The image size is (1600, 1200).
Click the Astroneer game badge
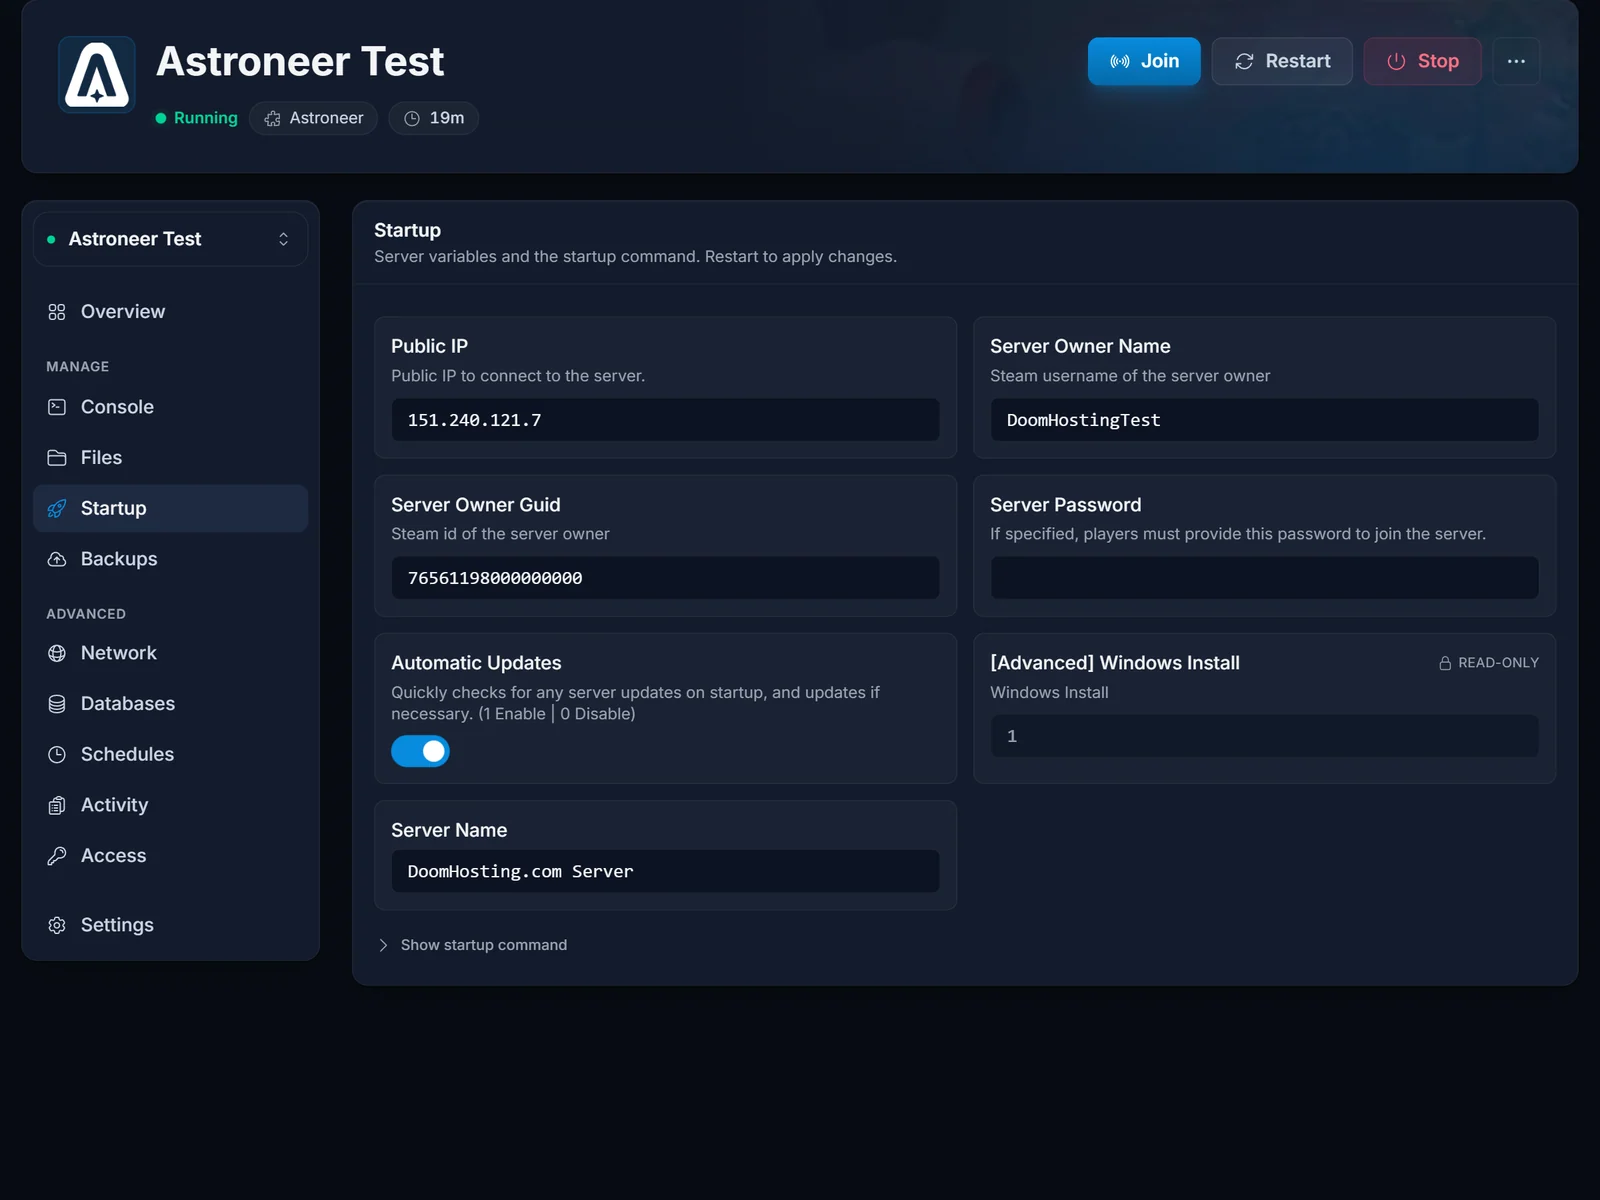(x=313, y=118)
